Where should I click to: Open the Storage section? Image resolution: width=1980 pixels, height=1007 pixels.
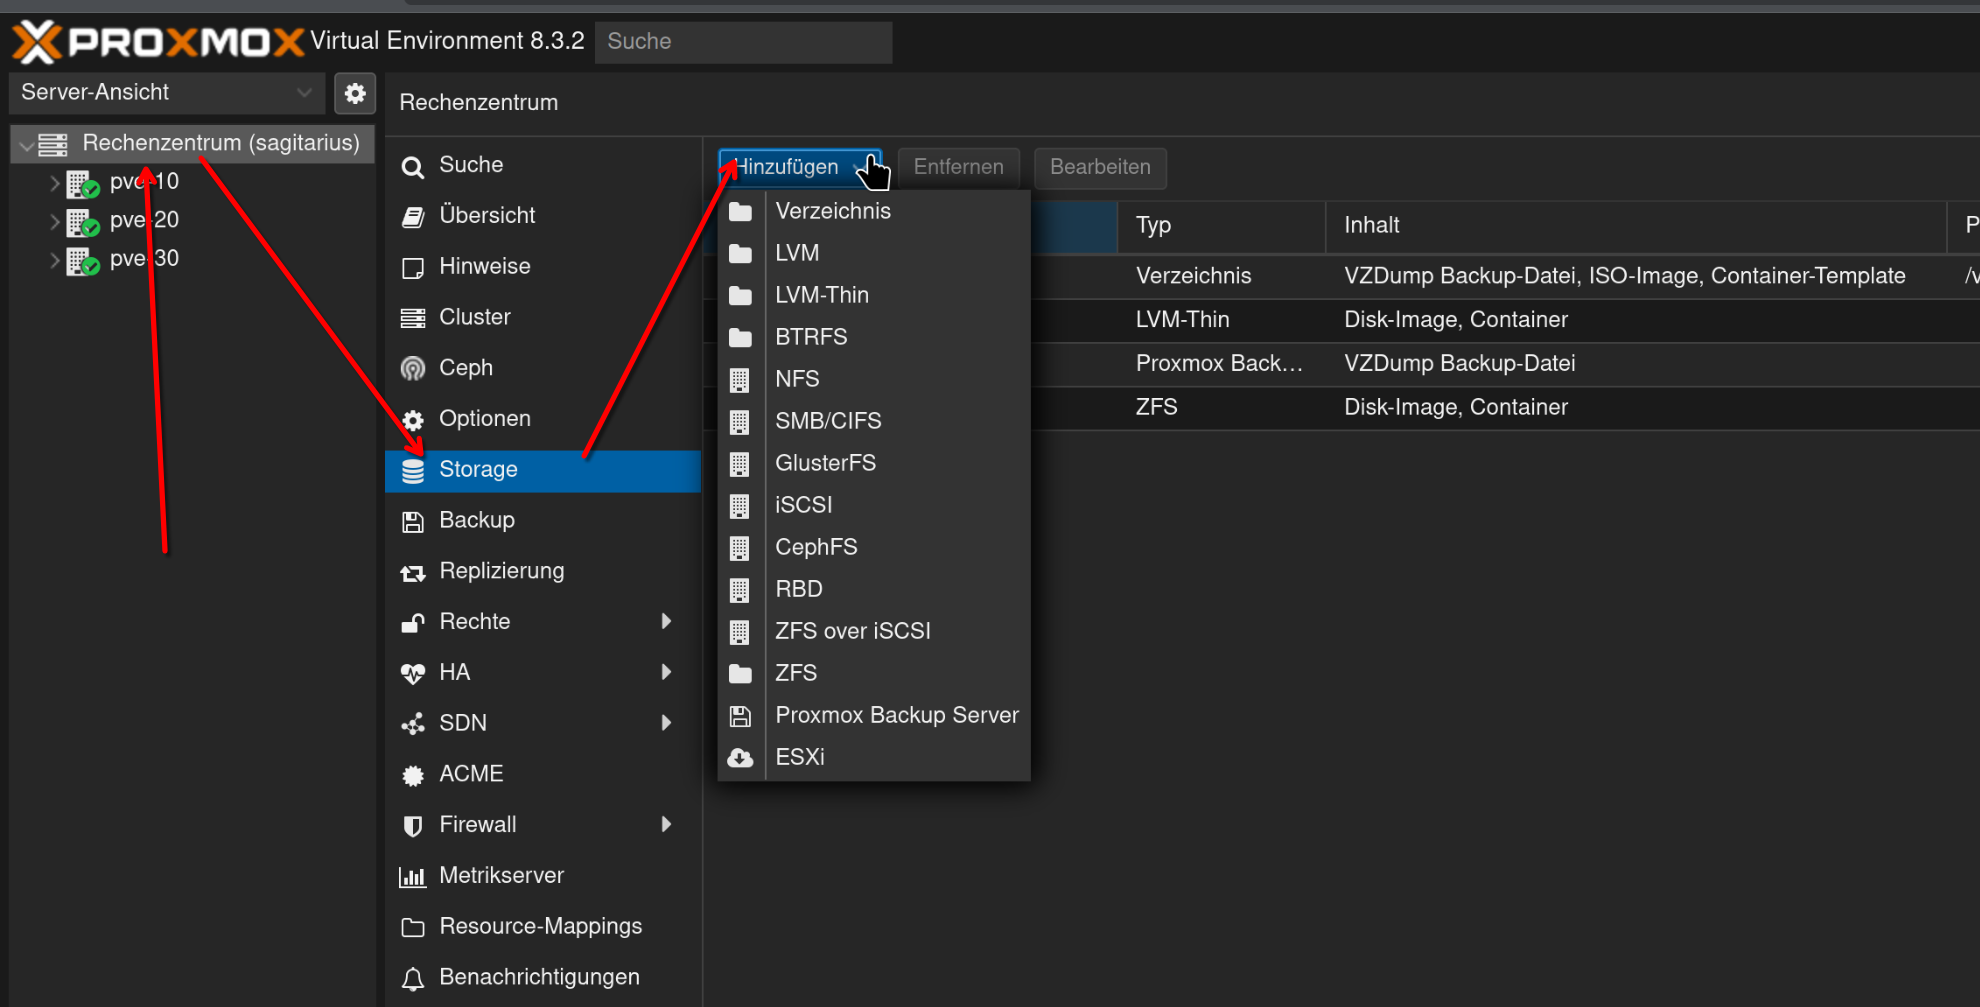pos(543,470)
